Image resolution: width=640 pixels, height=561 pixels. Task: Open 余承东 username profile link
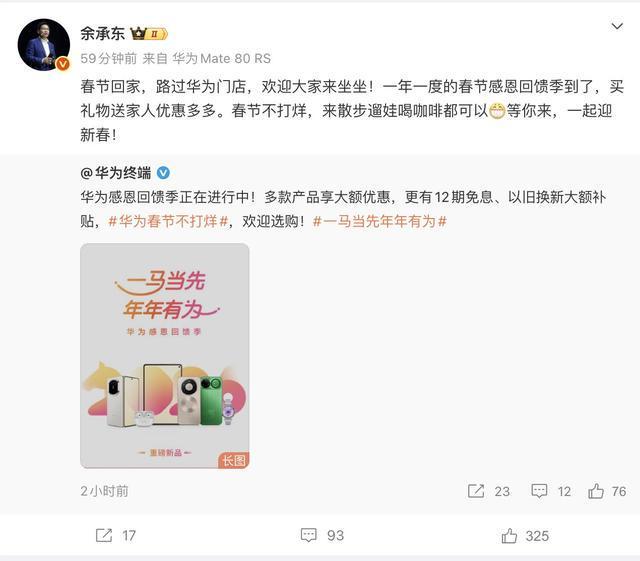pos(102,33)
